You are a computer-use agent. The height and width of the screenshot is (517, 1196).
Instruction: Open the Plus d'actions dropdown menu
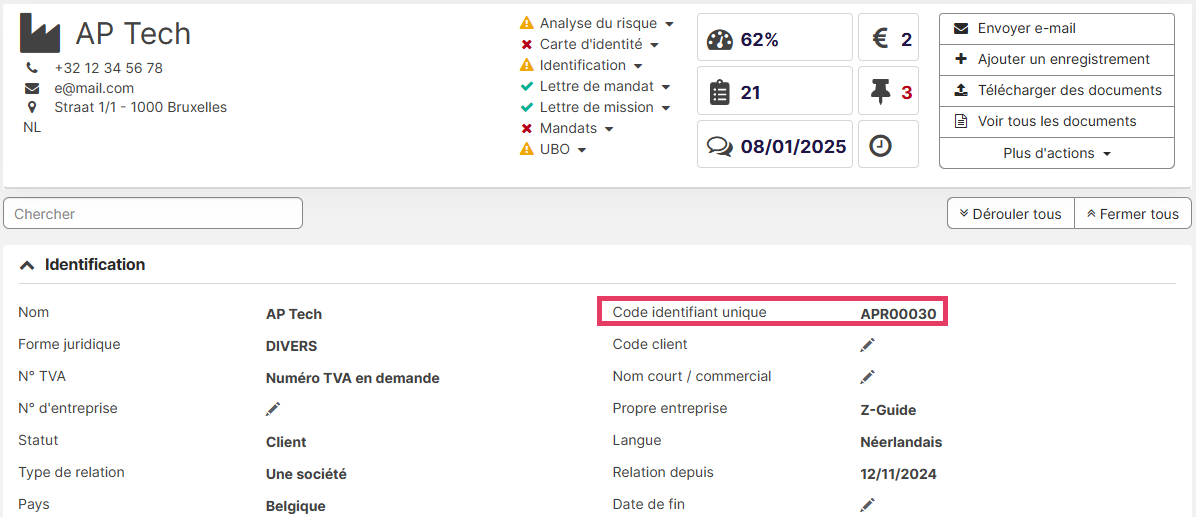1057,154
